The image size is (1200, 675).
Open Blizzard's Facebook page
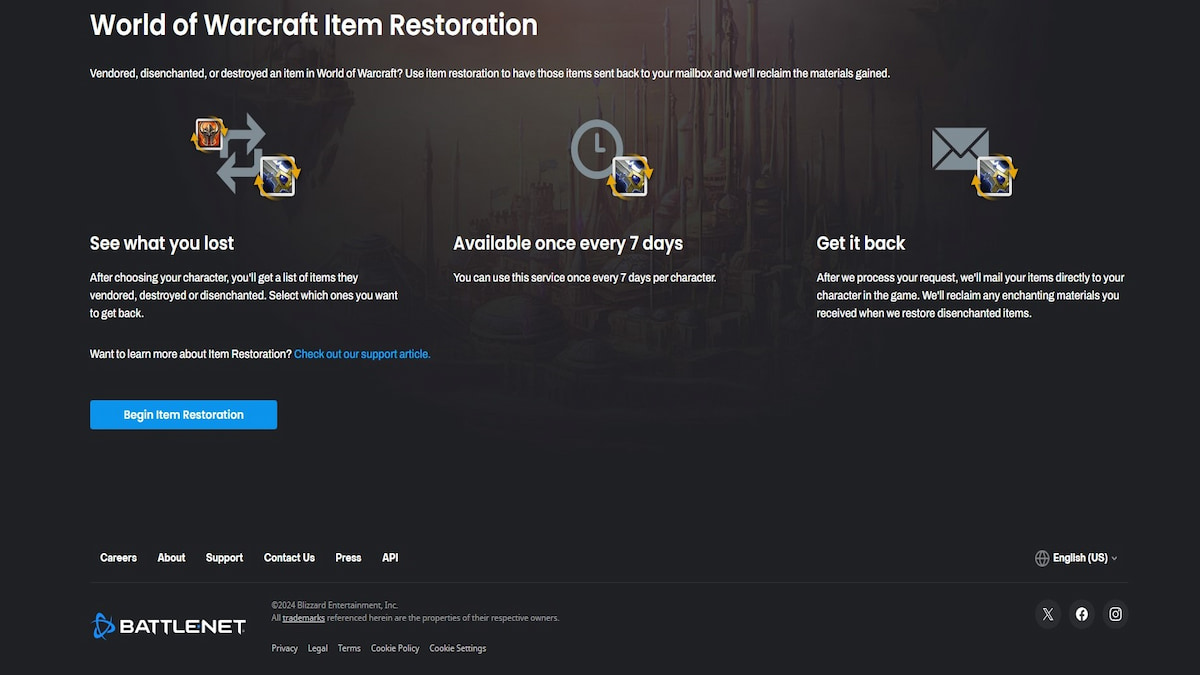click(1081, 613)
